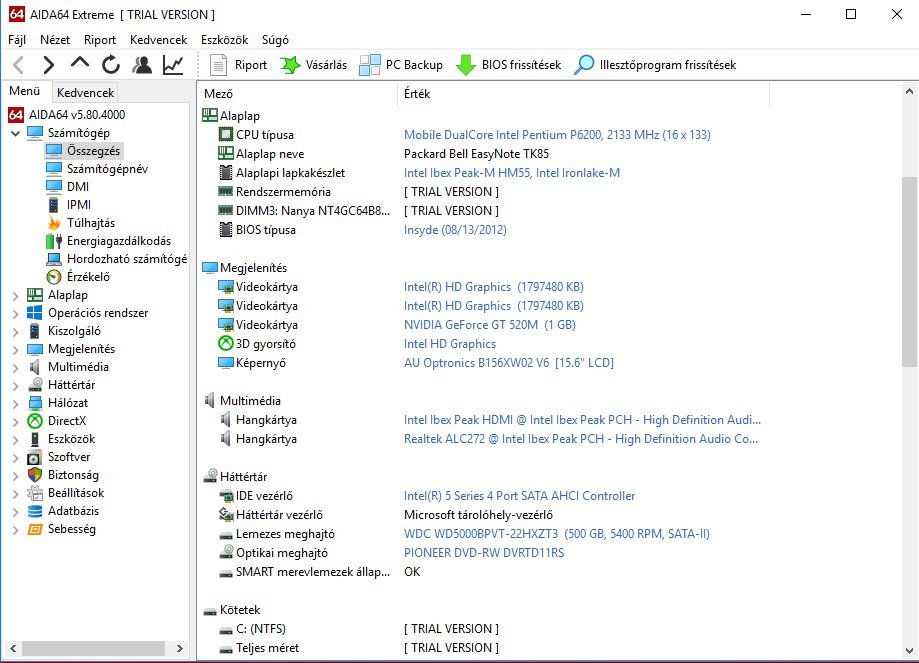
Task: Open the PIONEER DVD-RW DVRTD11RS link
Action: [484, 553]
